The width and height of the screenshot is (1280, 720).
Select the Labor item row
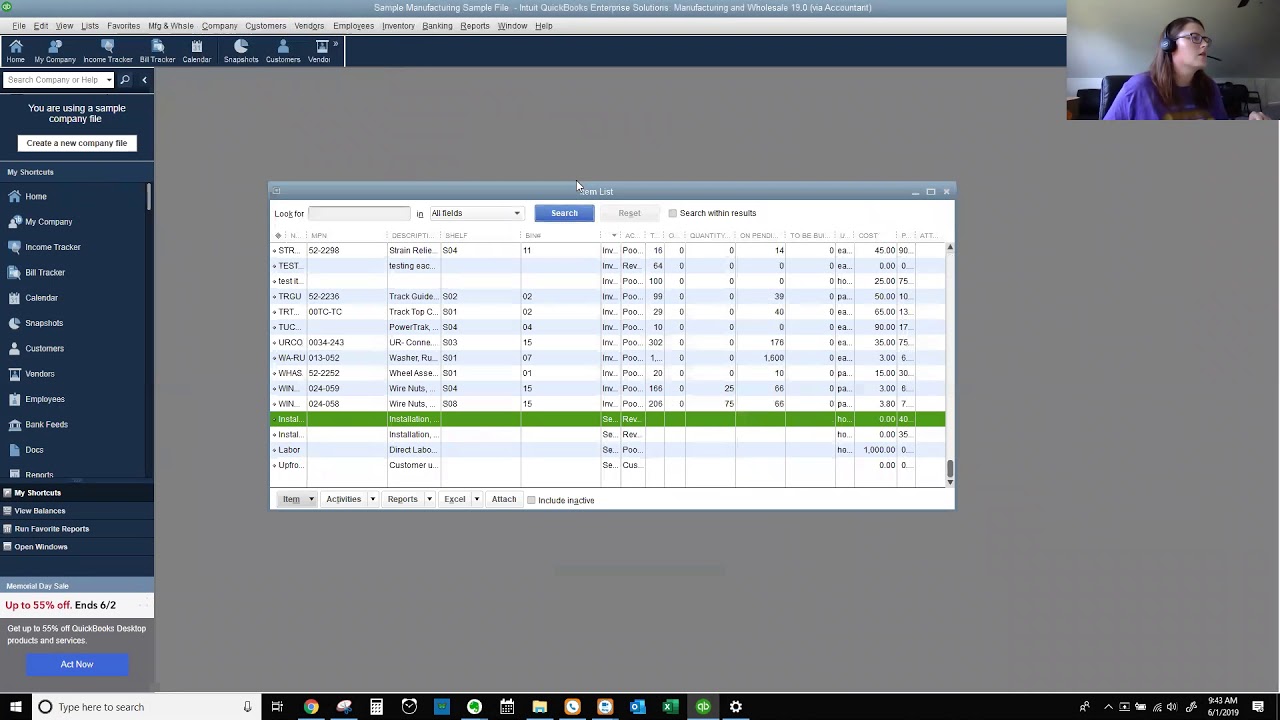tap(607, 450)
